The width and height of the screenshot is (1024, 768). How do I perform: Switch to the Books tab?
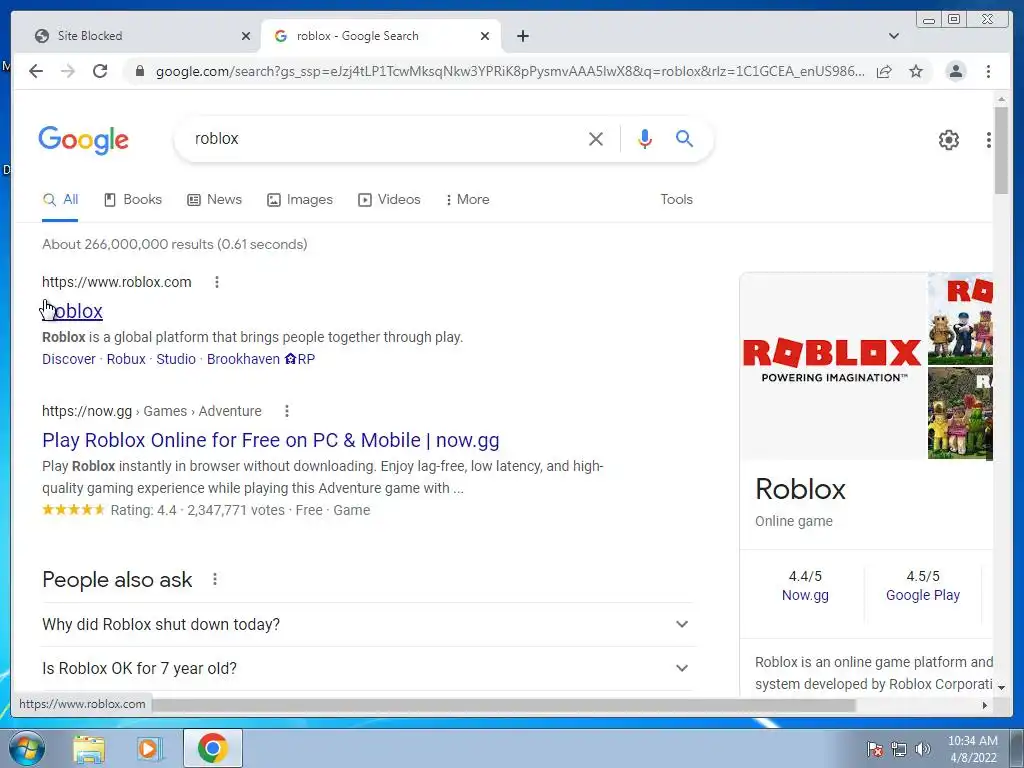[133, 200]
